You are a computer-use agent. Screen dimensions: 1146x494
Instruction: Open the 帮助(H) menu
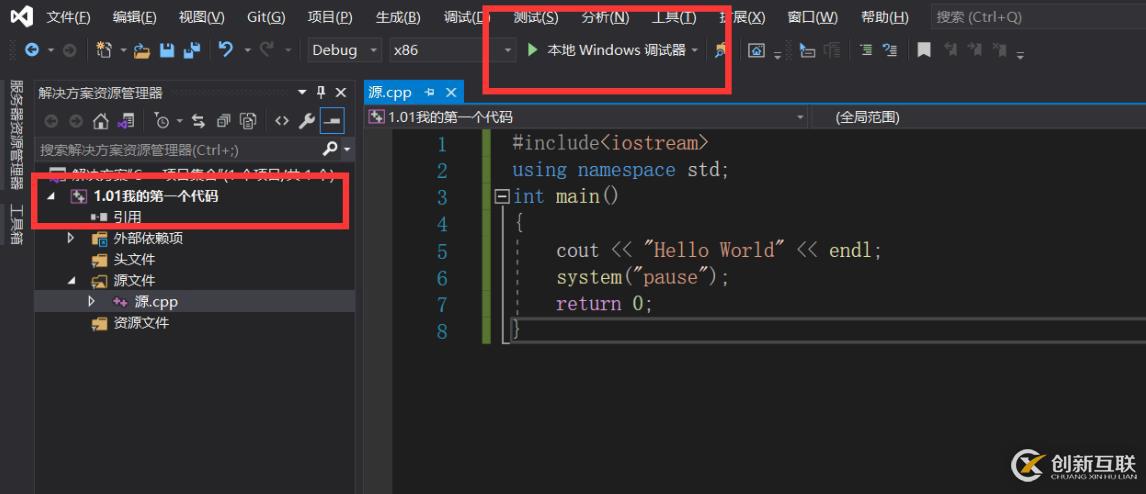[x=884, y=18]
